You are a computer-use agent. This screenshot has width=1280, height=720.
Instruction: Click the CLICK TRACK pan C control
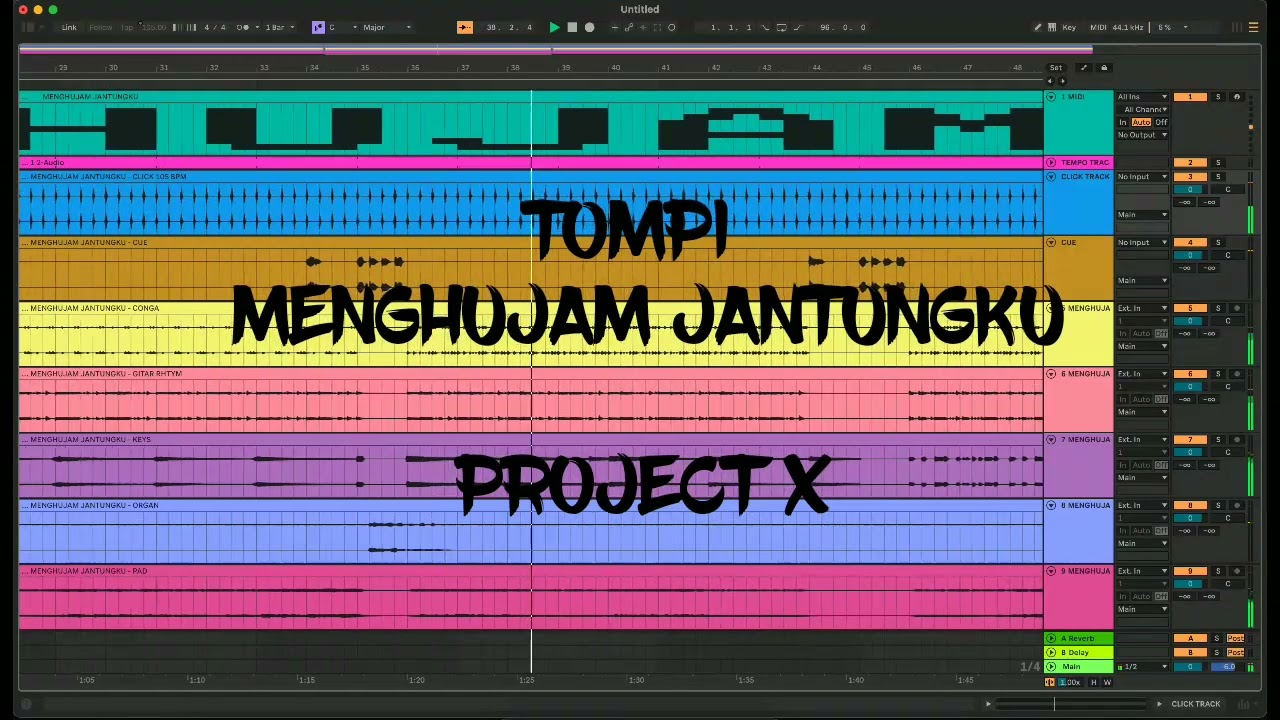(1228, 189)
